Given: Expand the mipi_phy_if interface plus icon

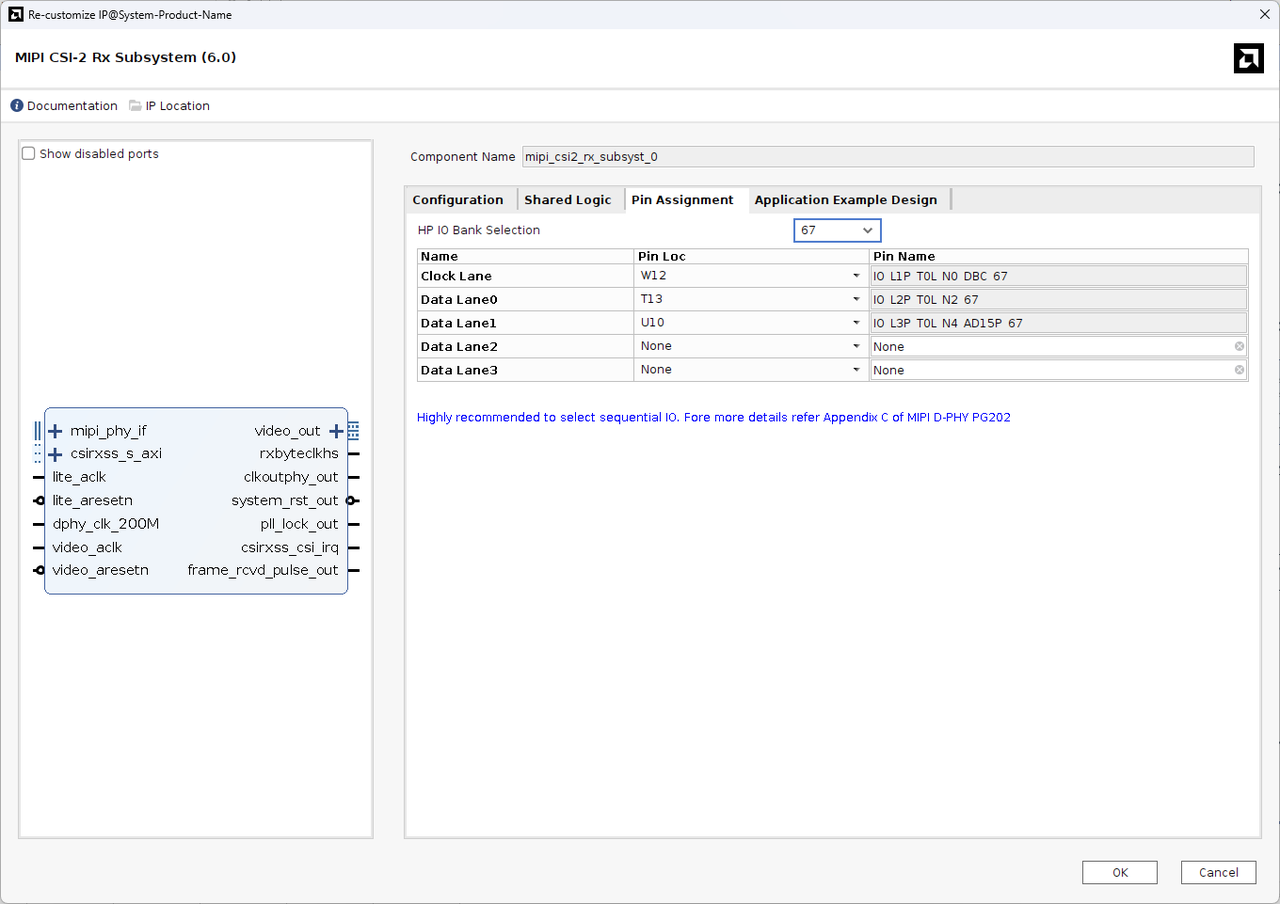Looking at the screenshot, I should click(x=55, y=431).
